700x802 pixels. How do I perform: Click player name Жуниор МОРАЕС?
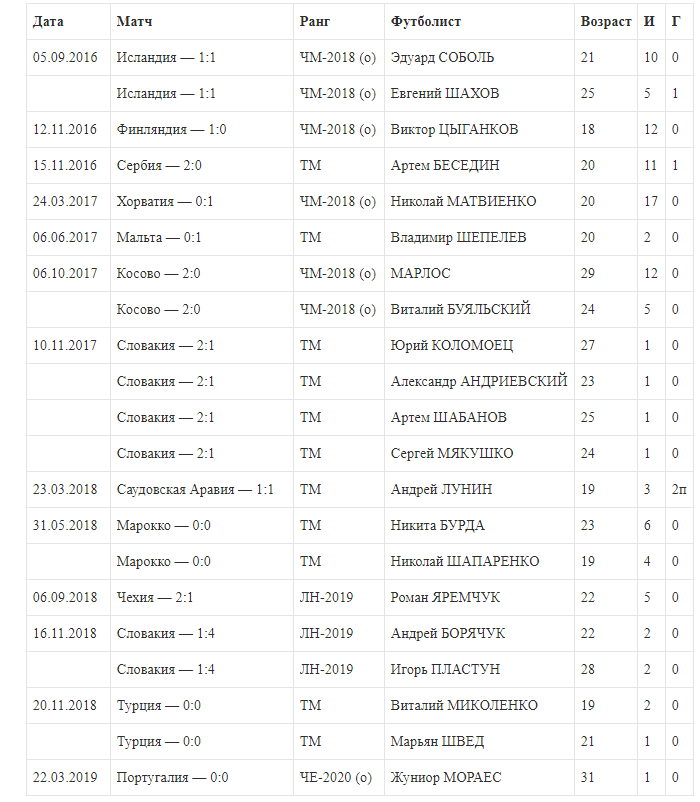click(x=446, y=777)
